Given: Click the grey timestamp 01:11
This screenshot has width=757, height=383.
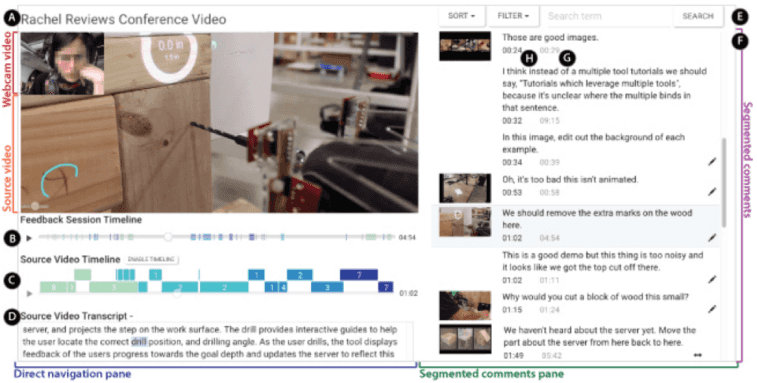Looking at the screenshot, I should click(x=549, y=280).
